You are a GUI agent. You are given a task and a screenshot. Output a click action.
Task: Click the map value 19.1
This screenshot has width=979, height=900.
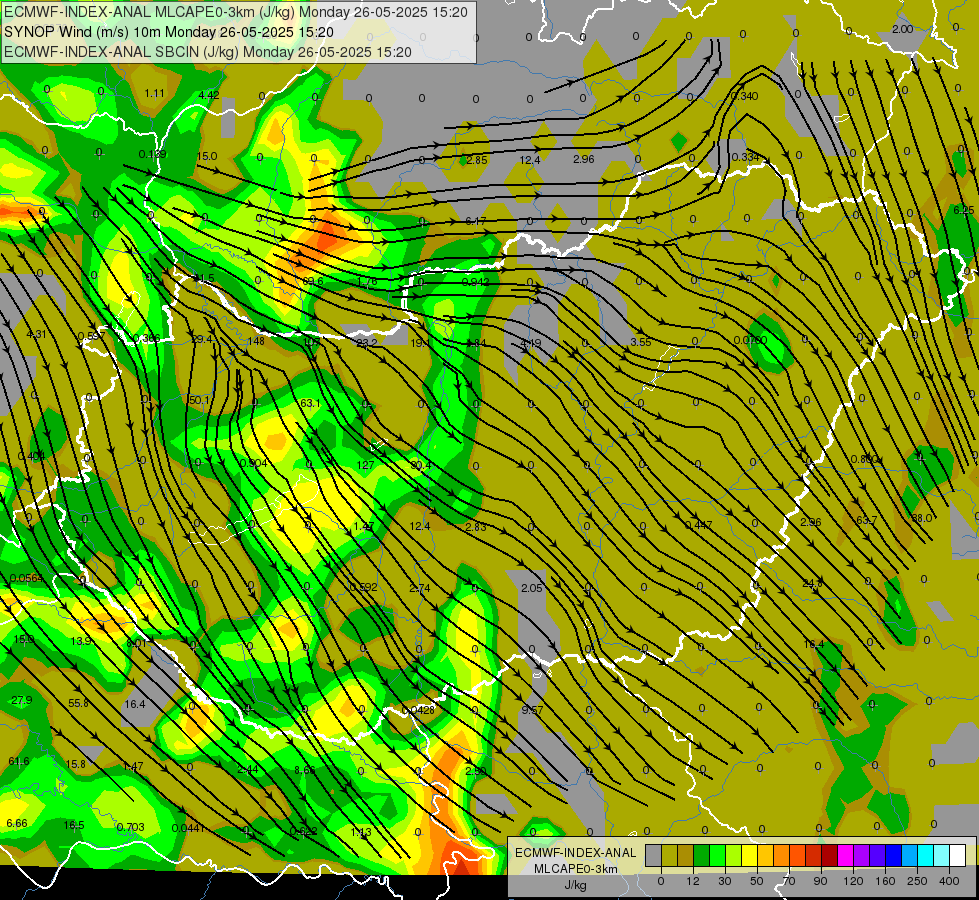pos(420,343)
